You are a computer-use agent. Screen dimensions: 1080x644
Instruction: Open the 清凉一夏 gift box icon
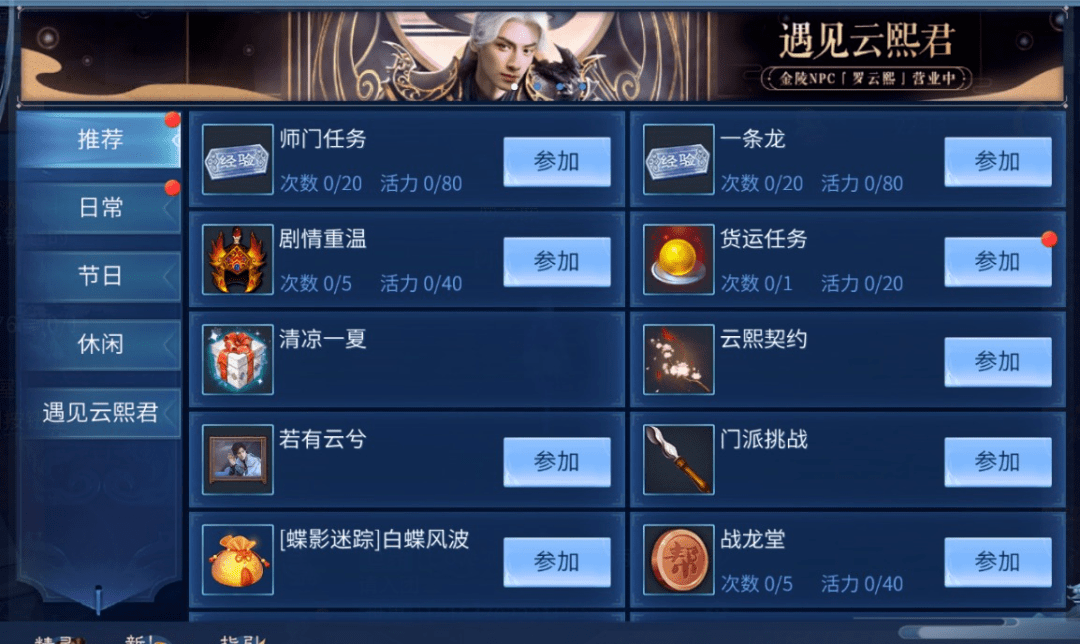(238, 360)
